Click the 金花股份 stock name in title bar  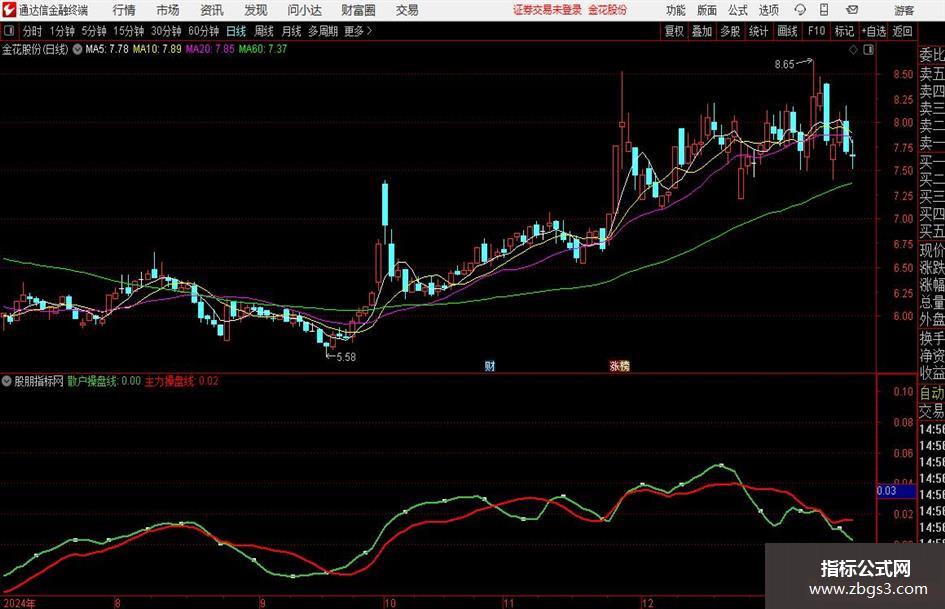click(608, 10)
